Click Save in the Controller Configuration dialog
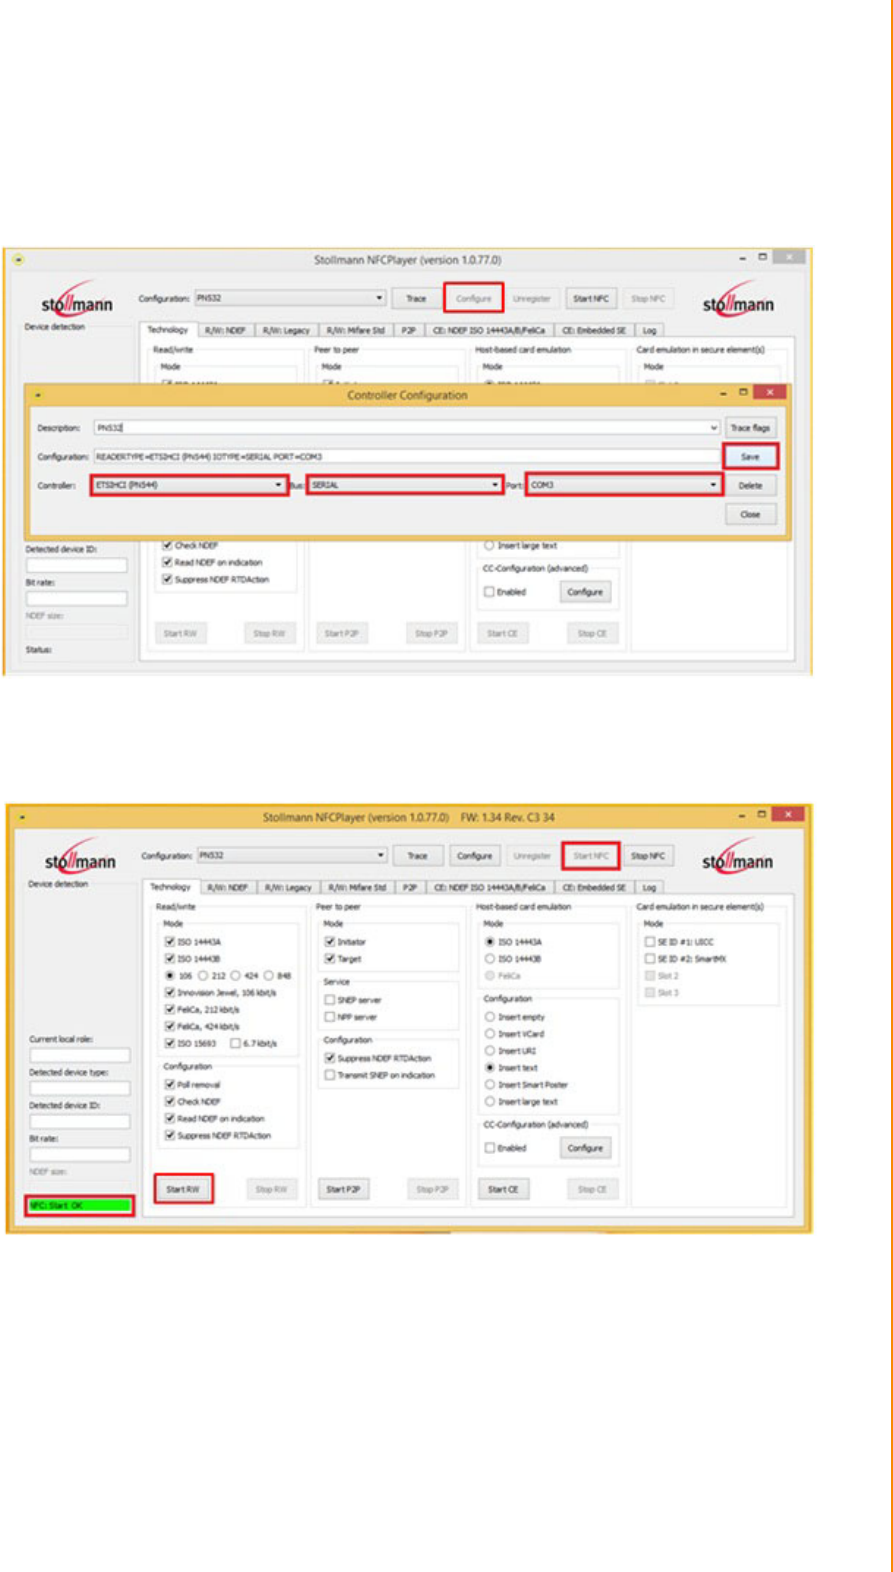Image resolution: width=893 pixels, height=1572 pixels. [x=750, y=456]
